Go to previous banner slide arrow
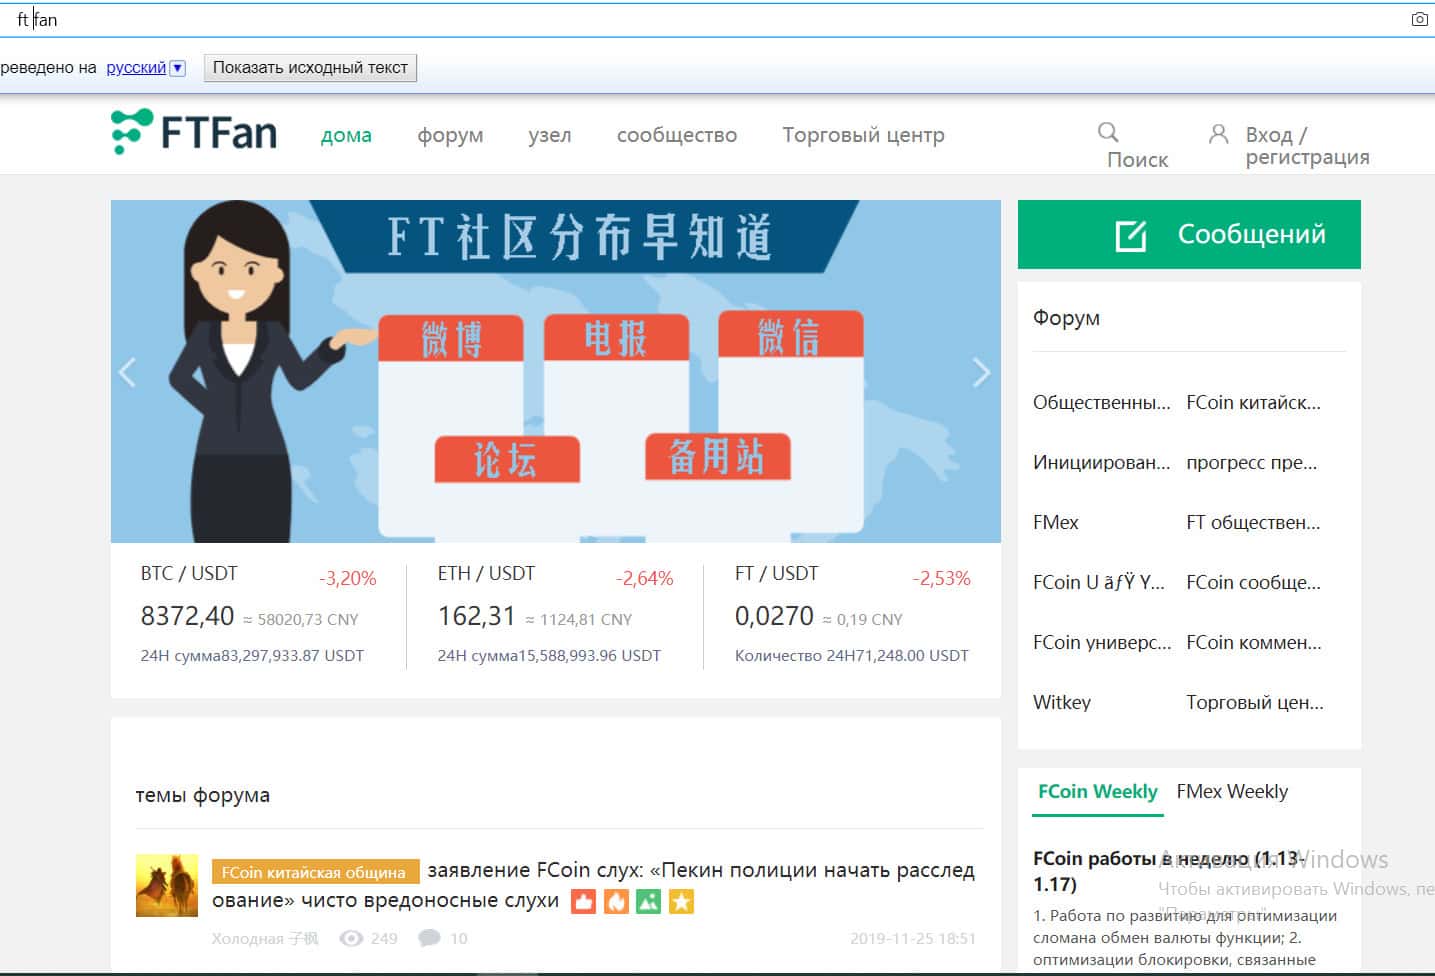This screenshot has height=976, width=1435. tap(127, 372)
